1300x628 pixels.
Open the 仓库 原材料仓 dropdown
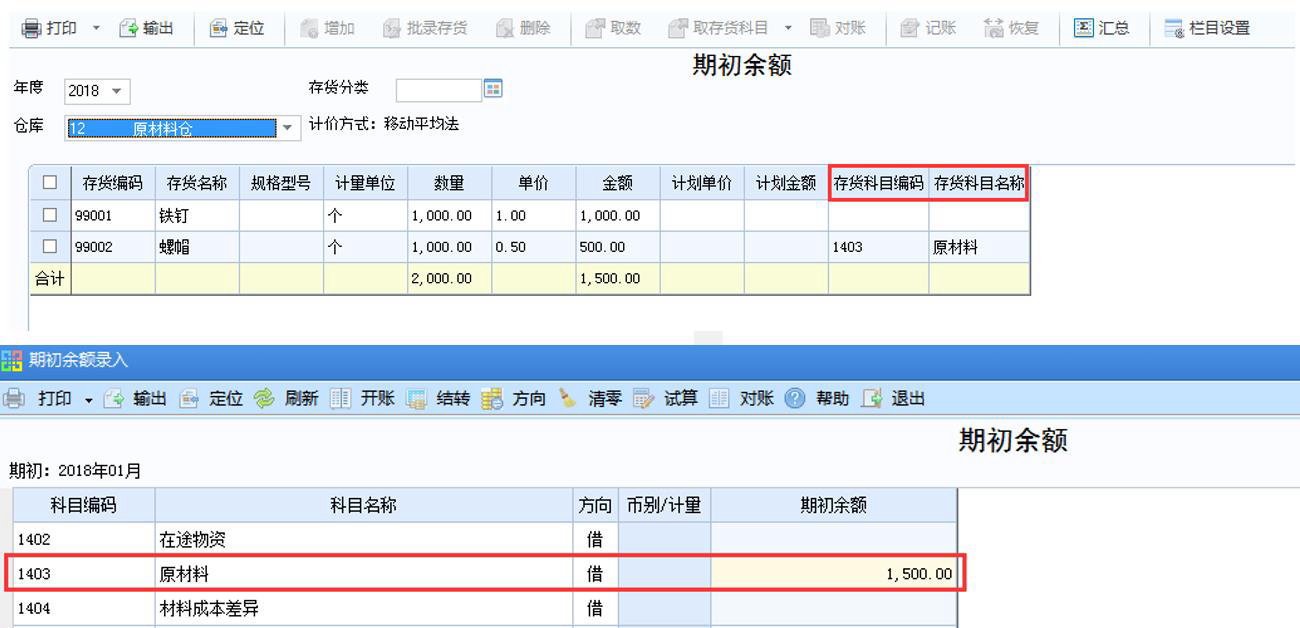[x=288, y=128]
